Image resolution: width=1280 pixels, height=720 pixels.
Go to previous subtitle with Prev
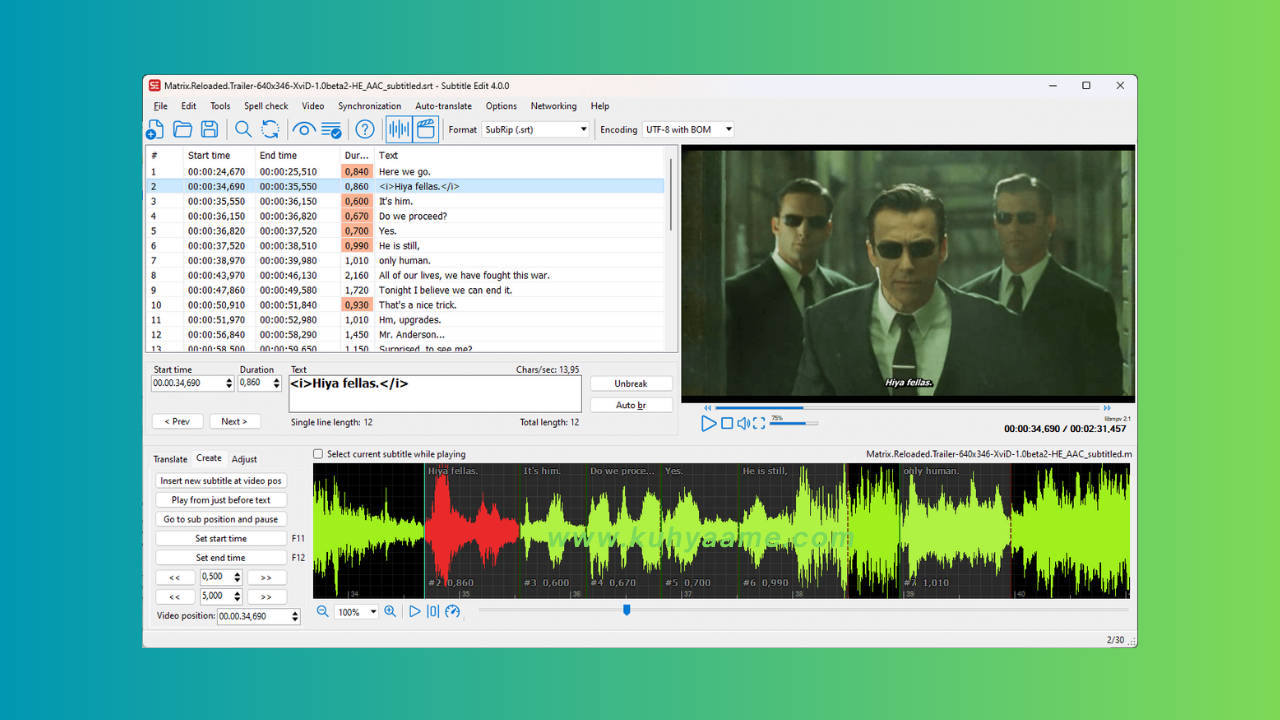click(177, 422)
